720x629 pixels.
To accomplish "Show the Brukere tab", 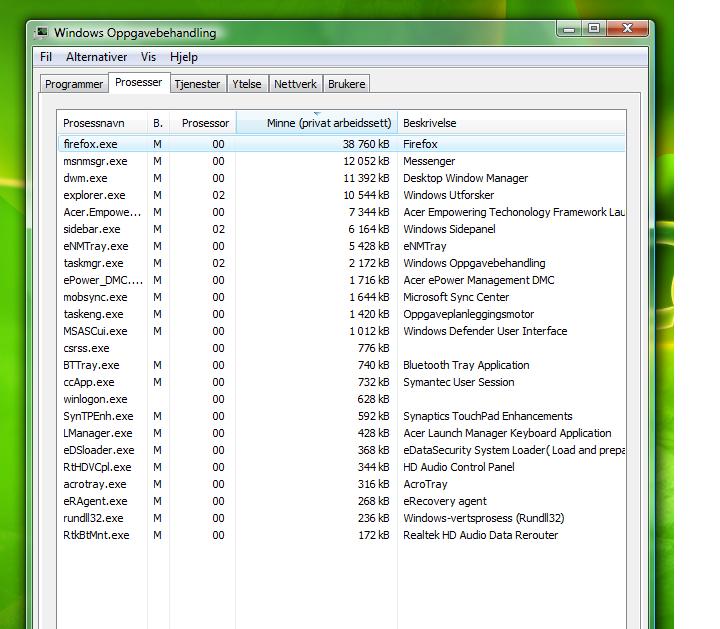I will tap(346, 84).
